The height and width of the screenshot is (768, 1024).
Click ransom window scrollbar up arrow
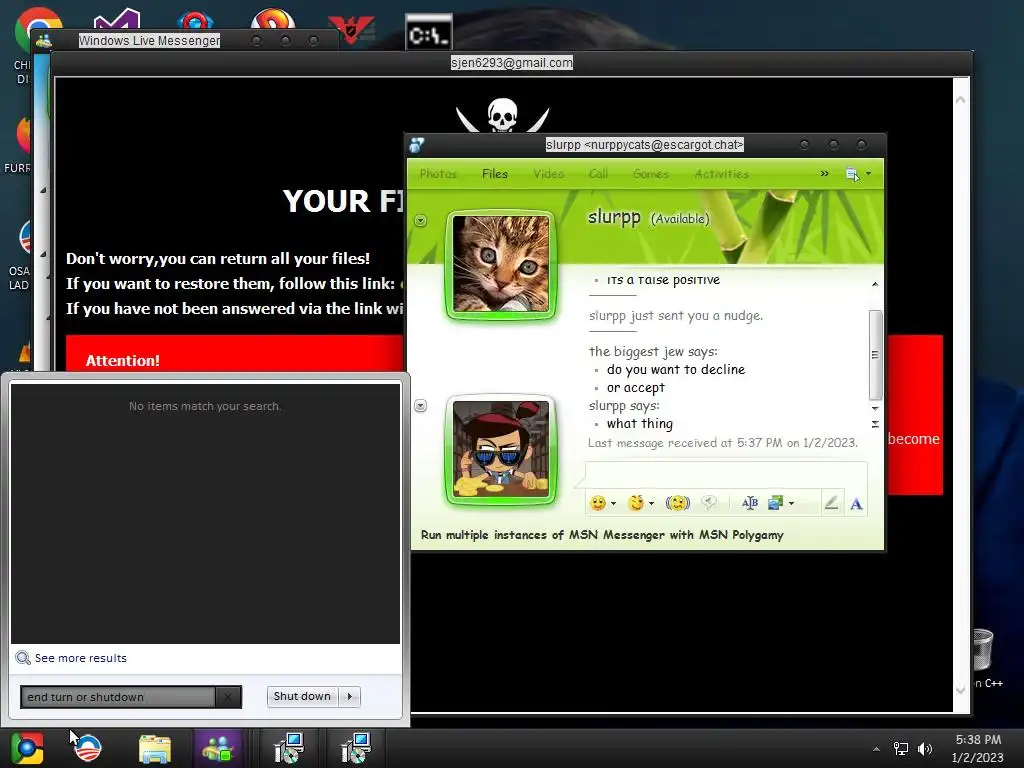tap(961, 100)
